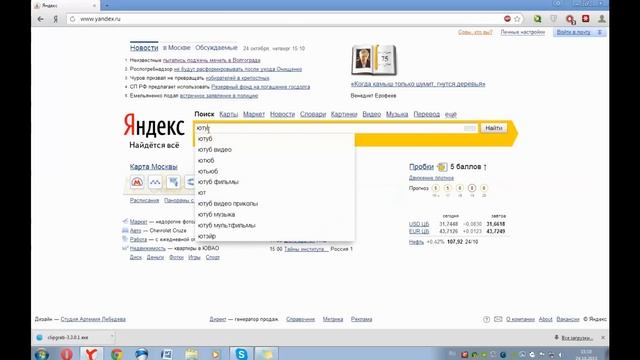
Task: Open the Windows Start button
Action: pyautogui.click(x=41, y=354)
